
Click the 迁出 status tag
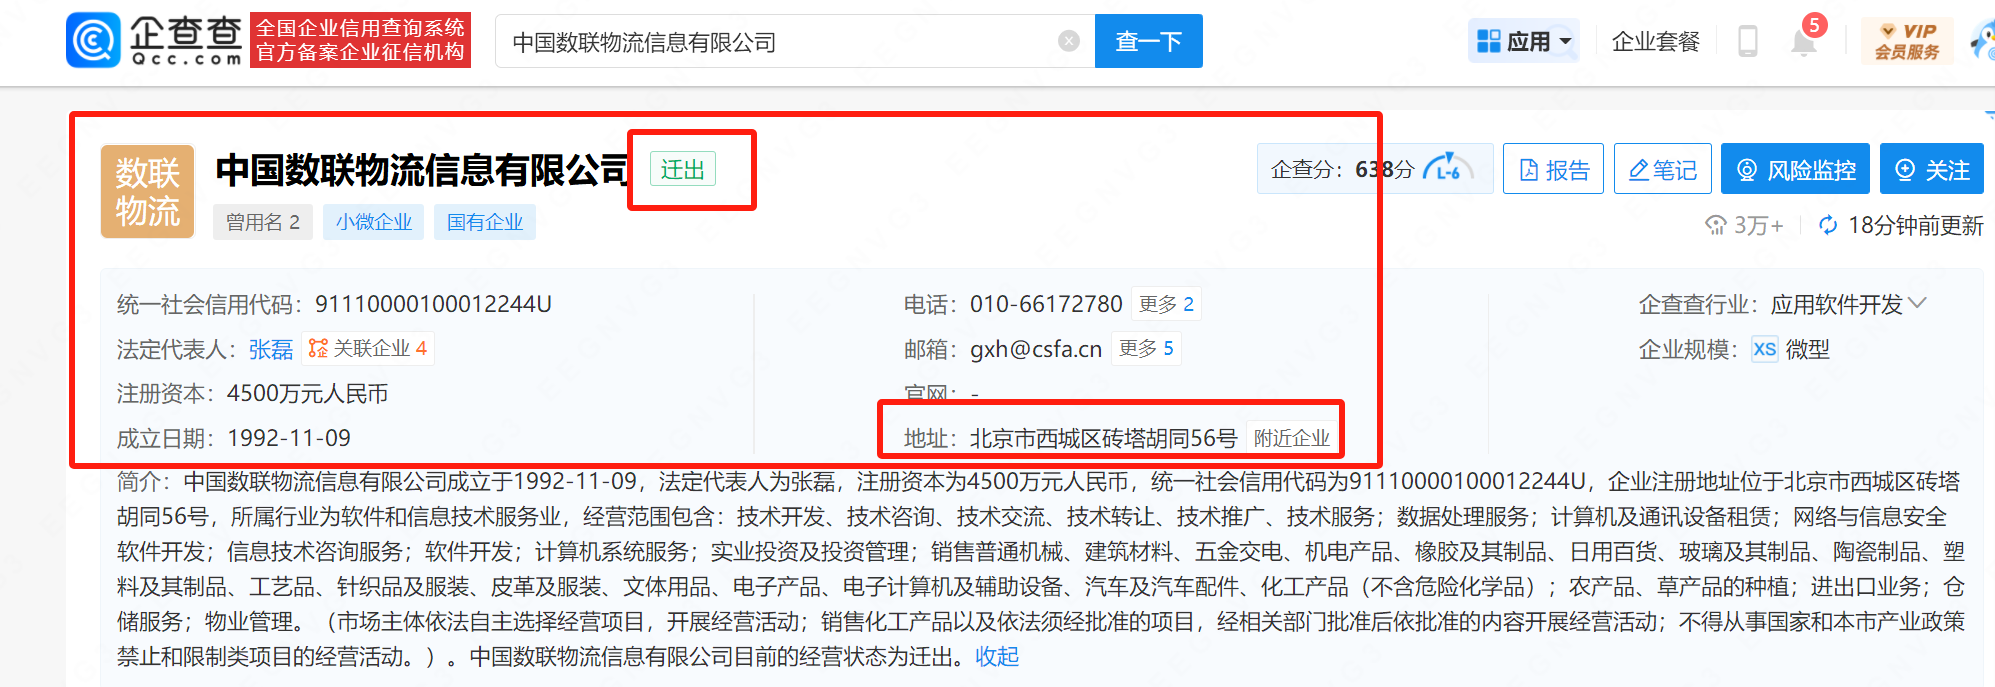[x=683, y=169]
